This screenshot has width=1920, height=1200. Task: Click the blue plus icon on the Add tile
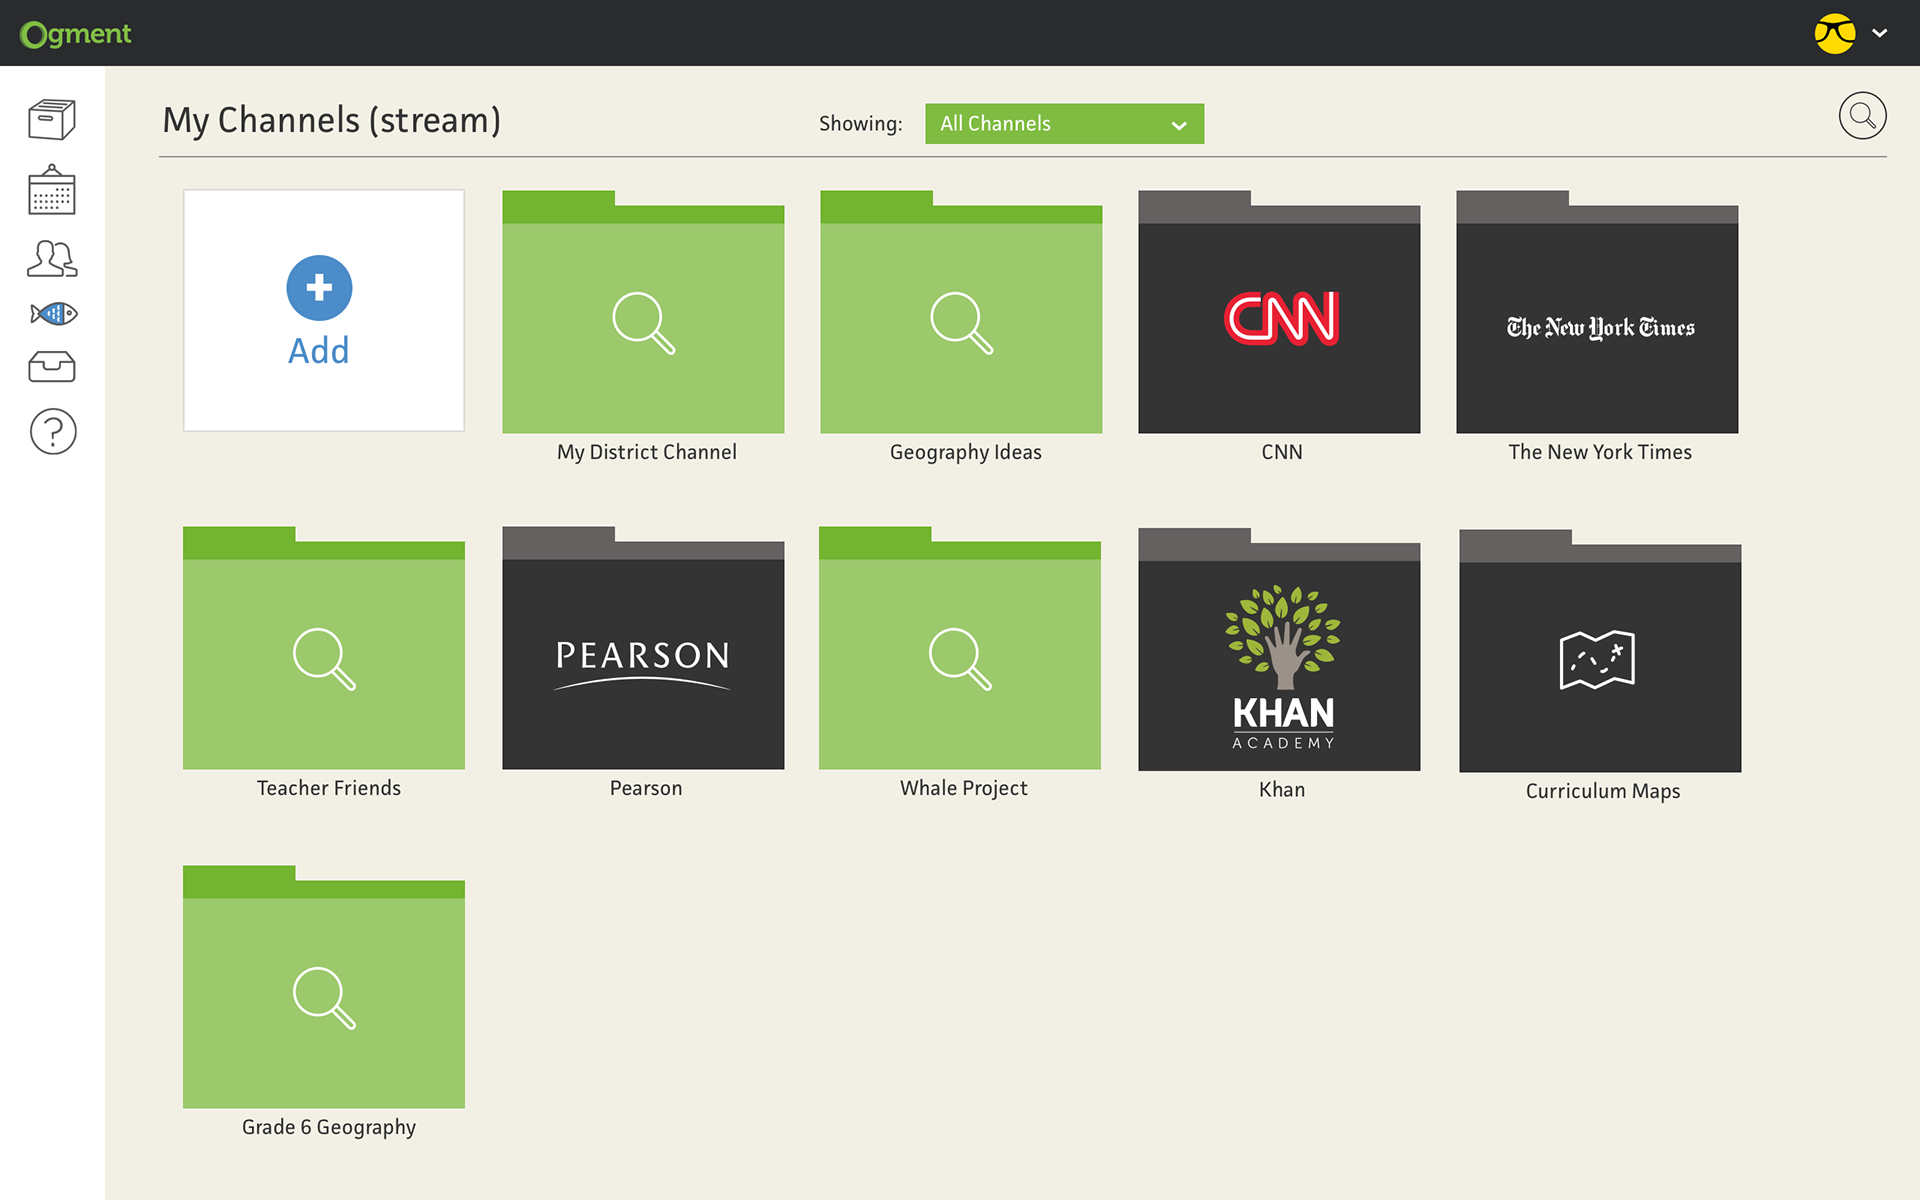319,288
